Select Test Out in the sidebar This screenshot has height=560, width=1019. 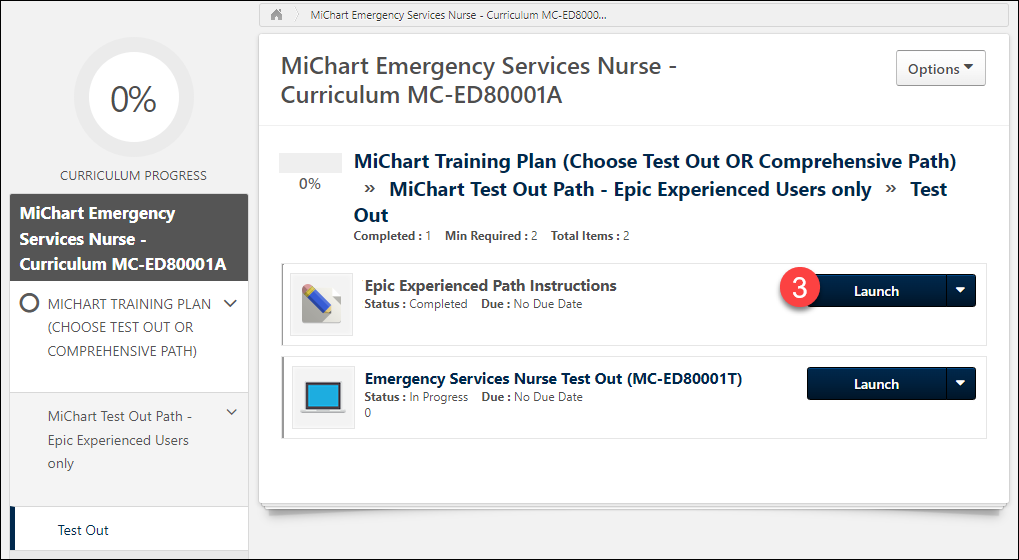83,530
